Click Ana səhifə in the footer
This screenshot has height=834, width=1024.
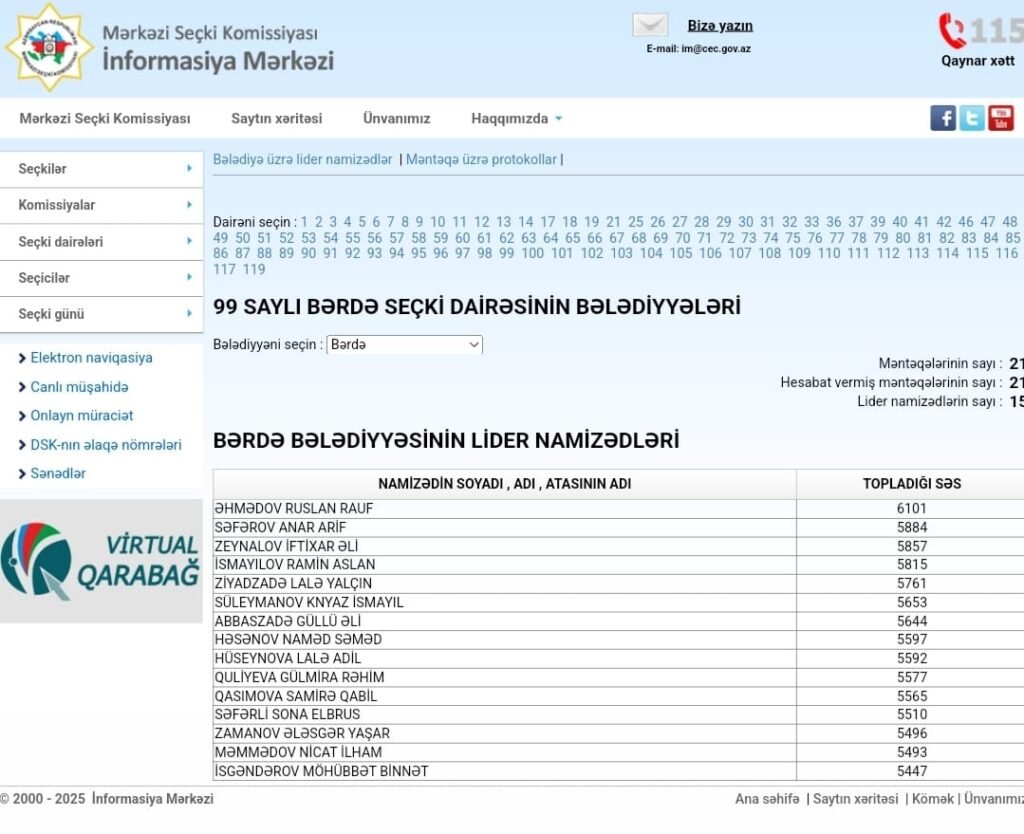click(767, 799)
